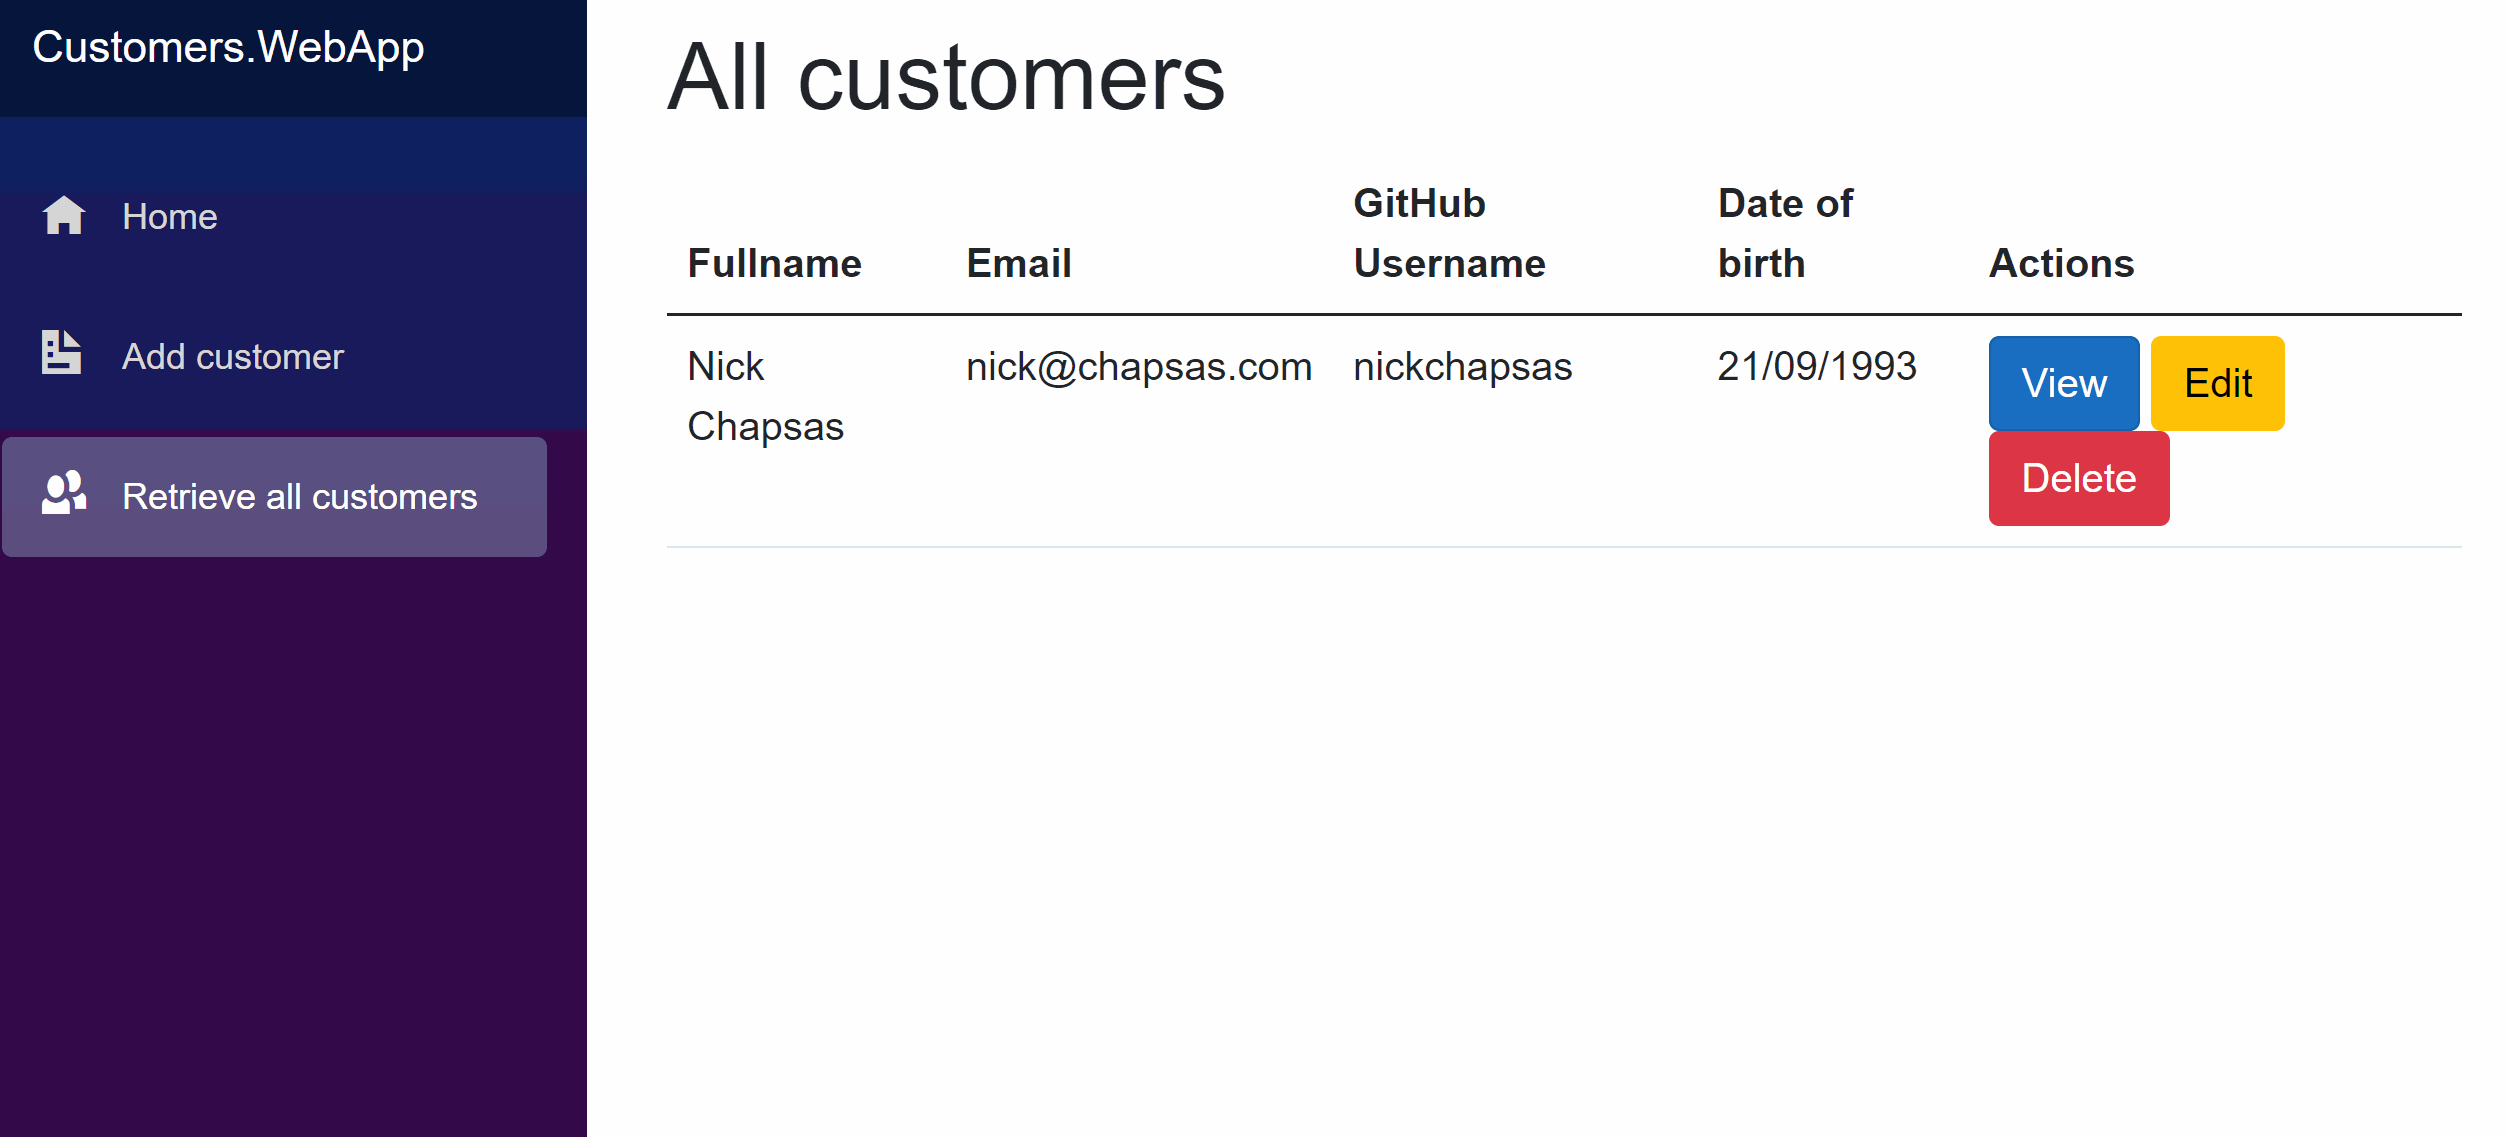Click the nick@chapsas.com email cell
This screenshot has height=1137, width=2506.
click(1138, 367)
